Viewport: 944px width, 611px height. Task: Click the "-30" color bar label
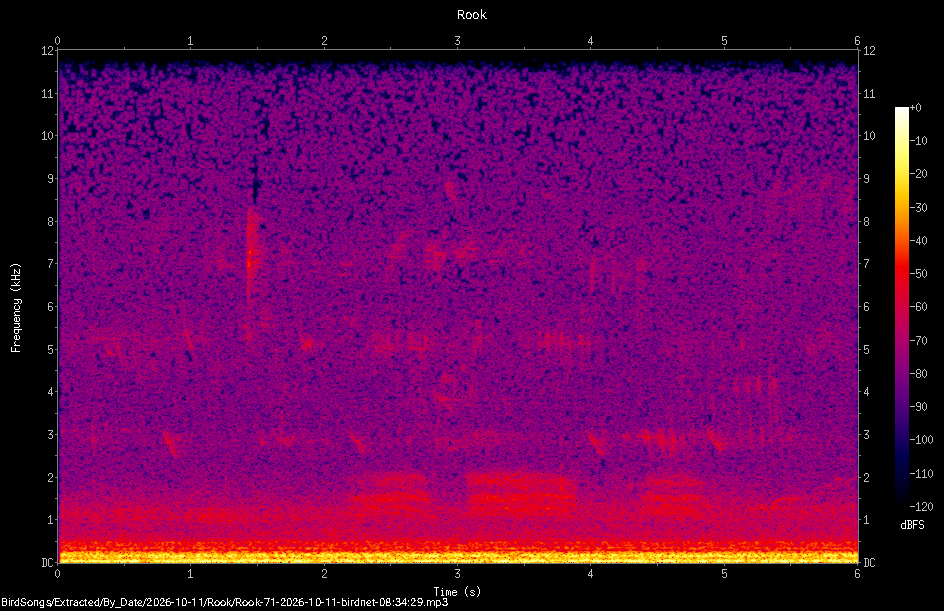(918, 208)
